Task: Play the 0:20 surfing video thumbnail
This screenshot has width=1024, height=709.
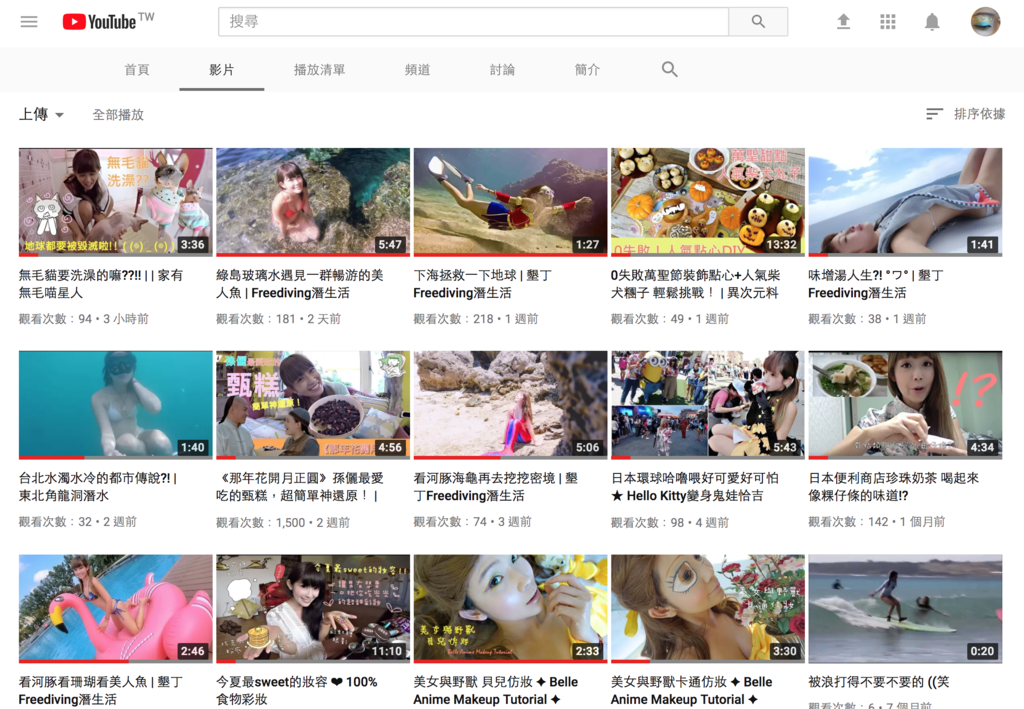Action: click(x=905, y=608)
